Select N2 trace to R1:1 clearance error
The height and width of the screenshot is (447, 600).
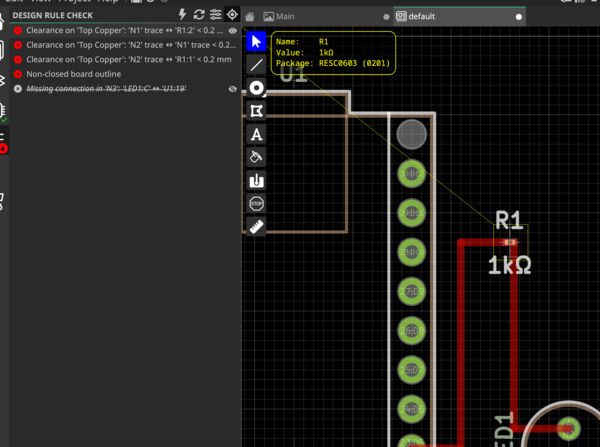(x=120, y=60)
